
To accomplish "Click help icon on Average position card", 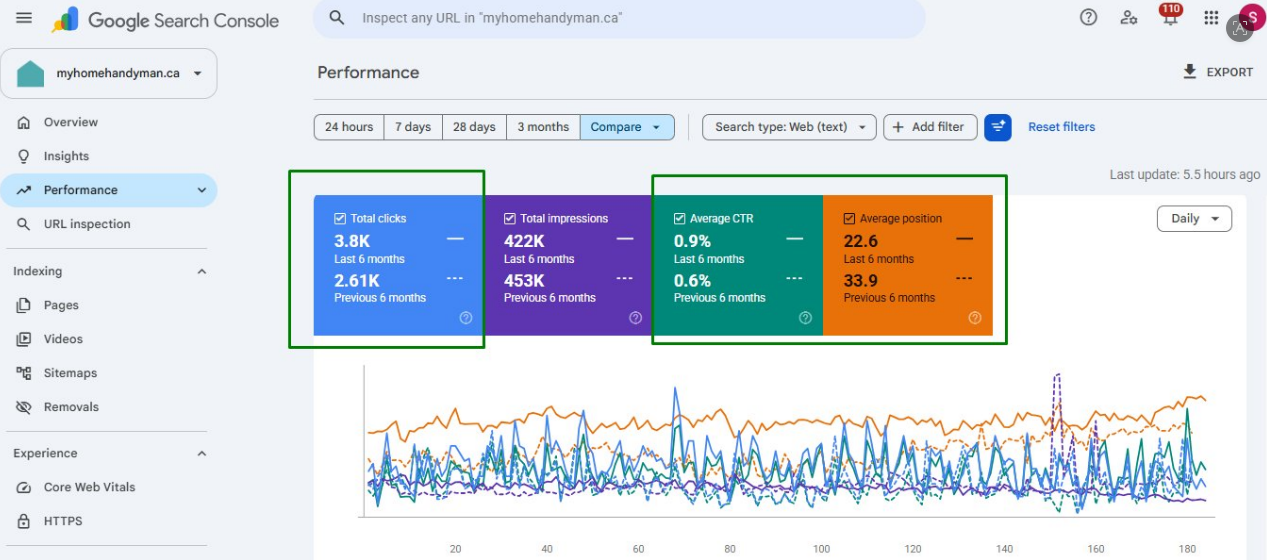I will coord(975,318).
